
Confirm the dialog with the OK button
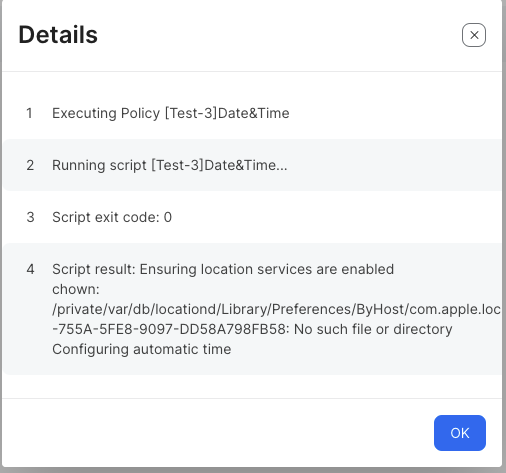click(460, 433)
